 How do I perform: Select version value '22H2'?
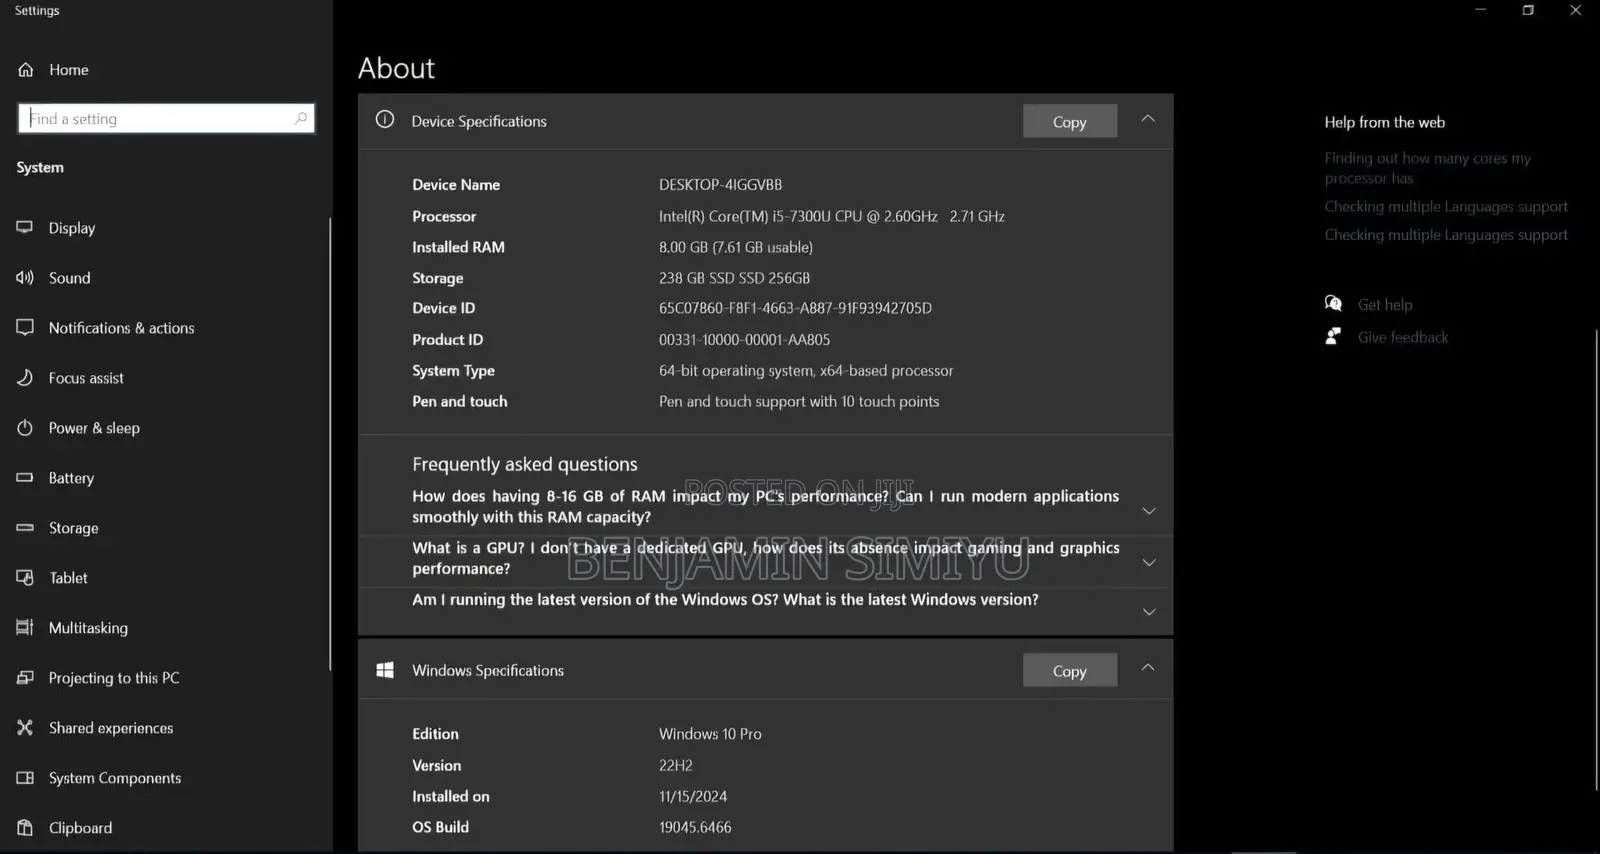(x=675, y=765)
